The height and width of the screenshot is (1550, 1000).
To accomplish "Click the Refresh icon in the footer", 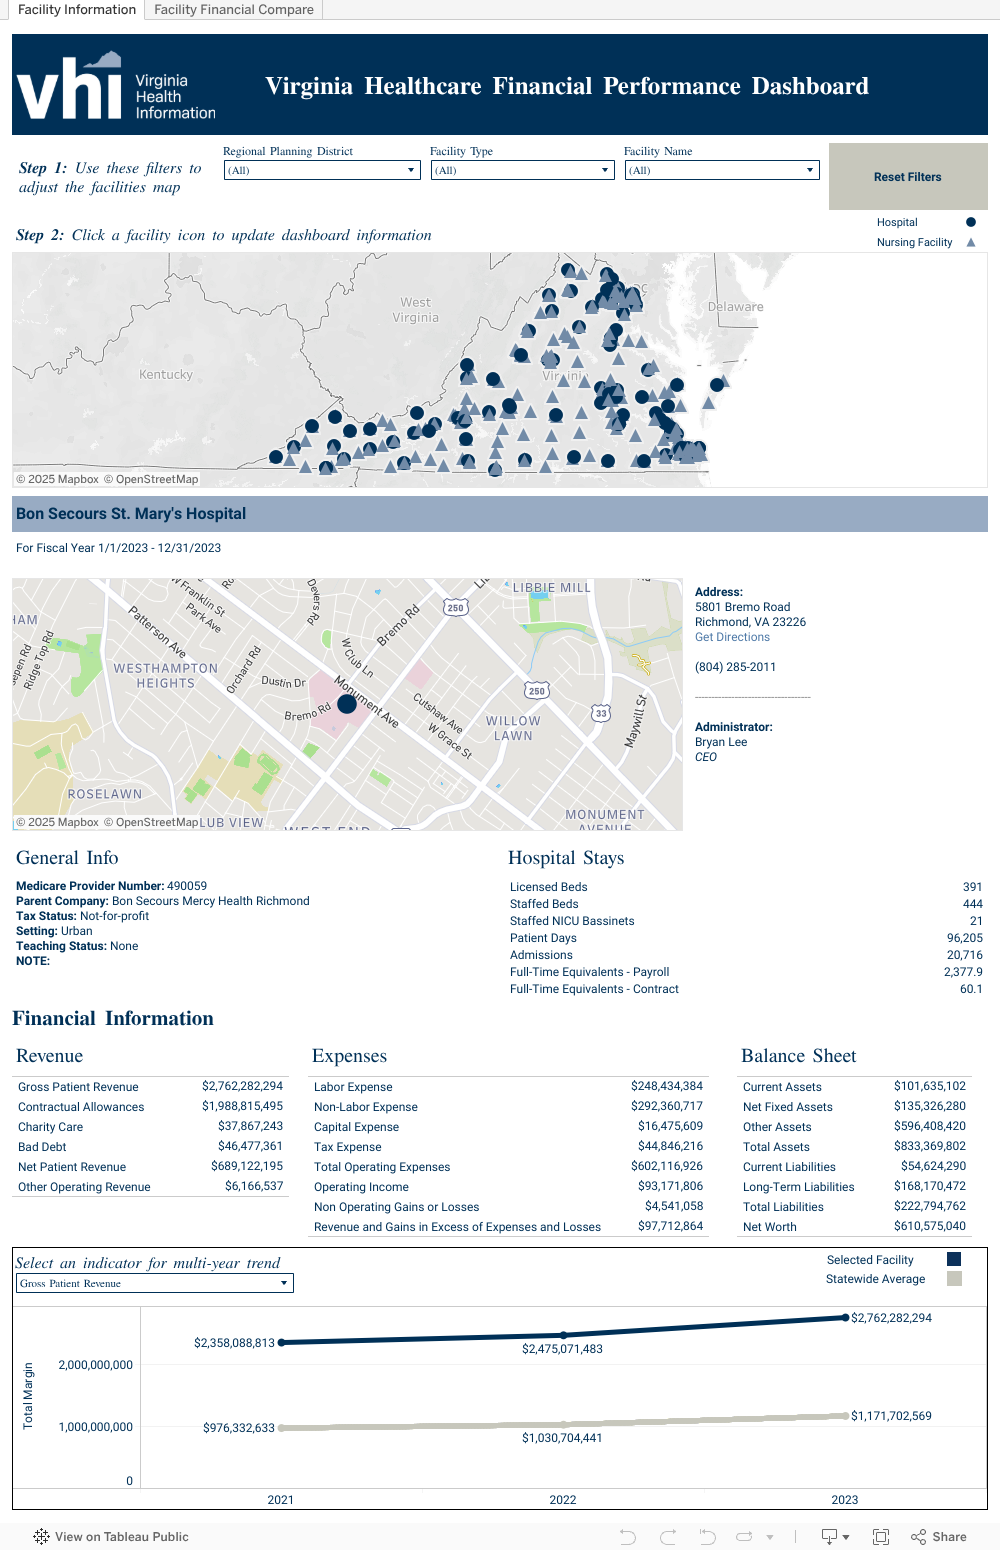I will pyautogui.click(x=745, y=1537).
